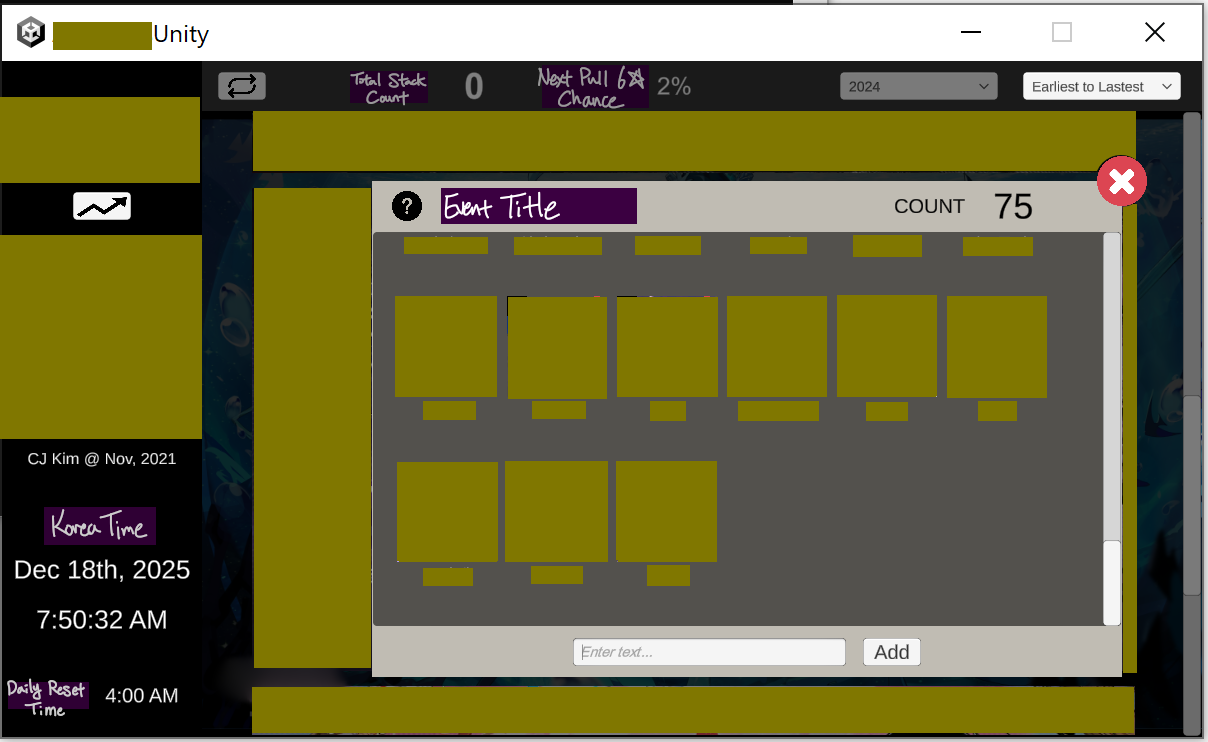Click the question mark help icon
Screen dimensions: 1208x742
pyautogui.click(x=406, y=206)
